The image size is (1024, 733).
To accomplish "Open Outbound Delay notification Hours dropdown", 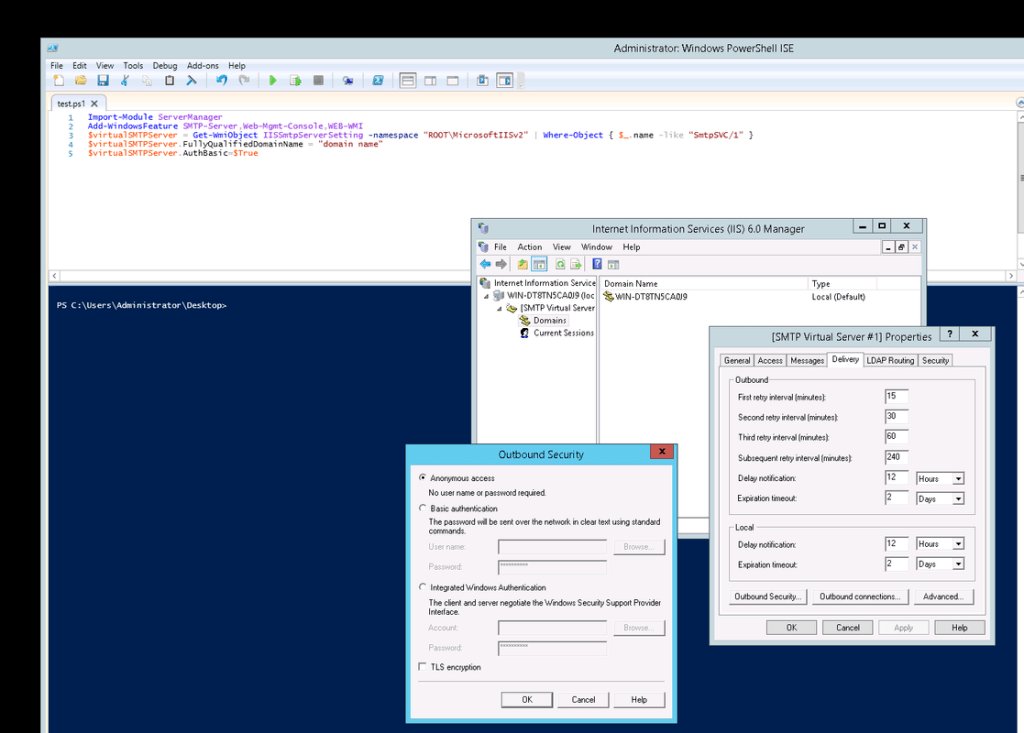I will coord(958,479).
